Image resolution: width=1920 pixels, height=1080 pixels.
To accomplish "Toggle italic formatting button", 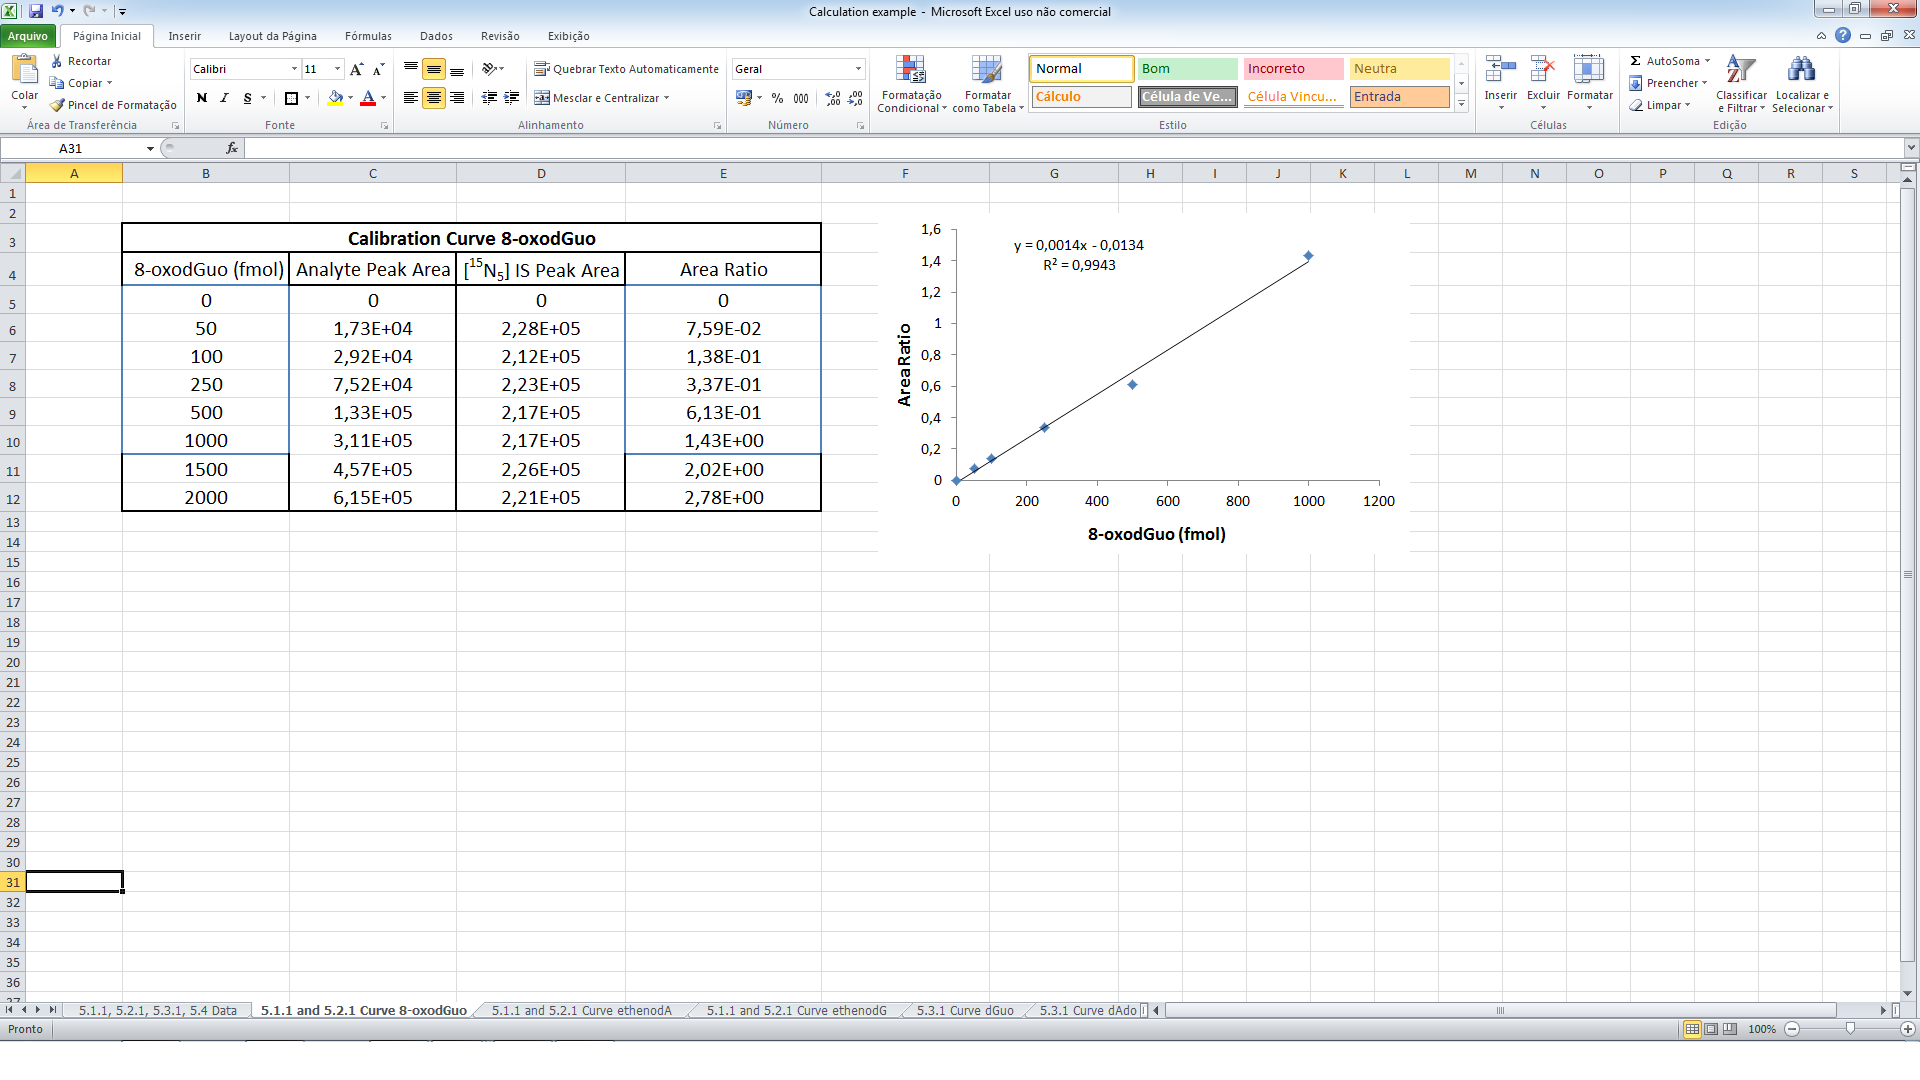I will (x=224, y=98).
